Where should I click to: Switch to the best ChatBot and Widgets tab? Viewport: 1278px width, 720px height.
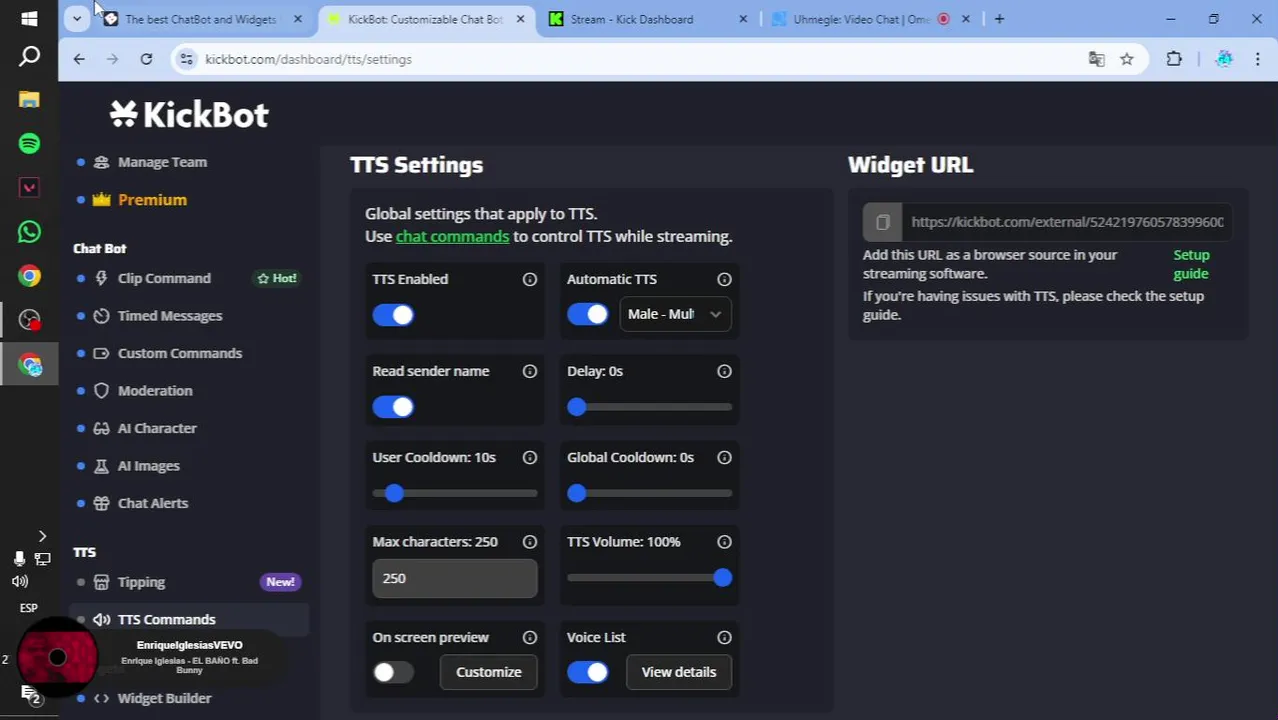[x=200, y=19]
